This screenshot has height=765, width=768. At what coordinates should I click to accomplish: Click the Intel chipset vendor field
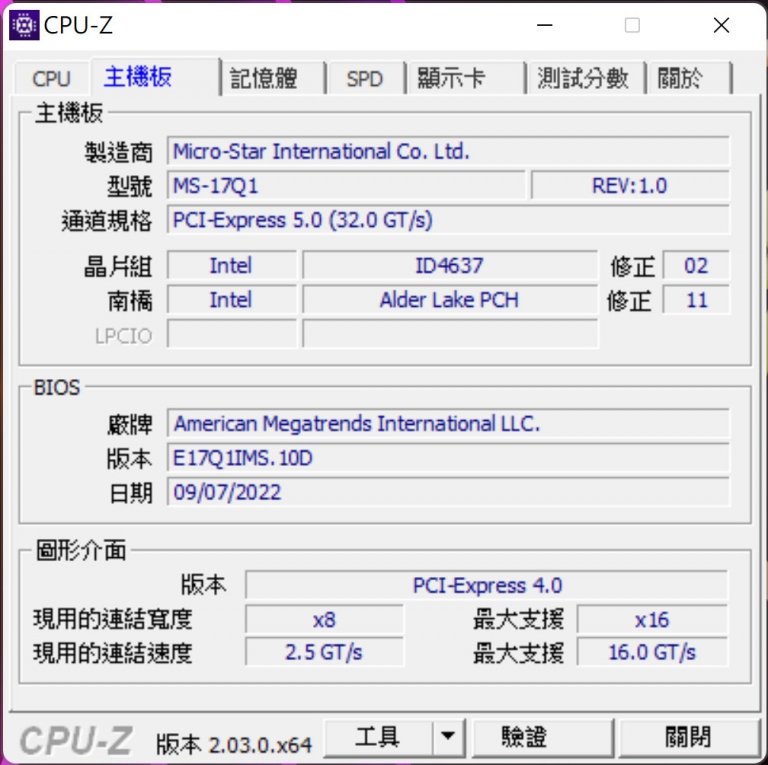232,265
